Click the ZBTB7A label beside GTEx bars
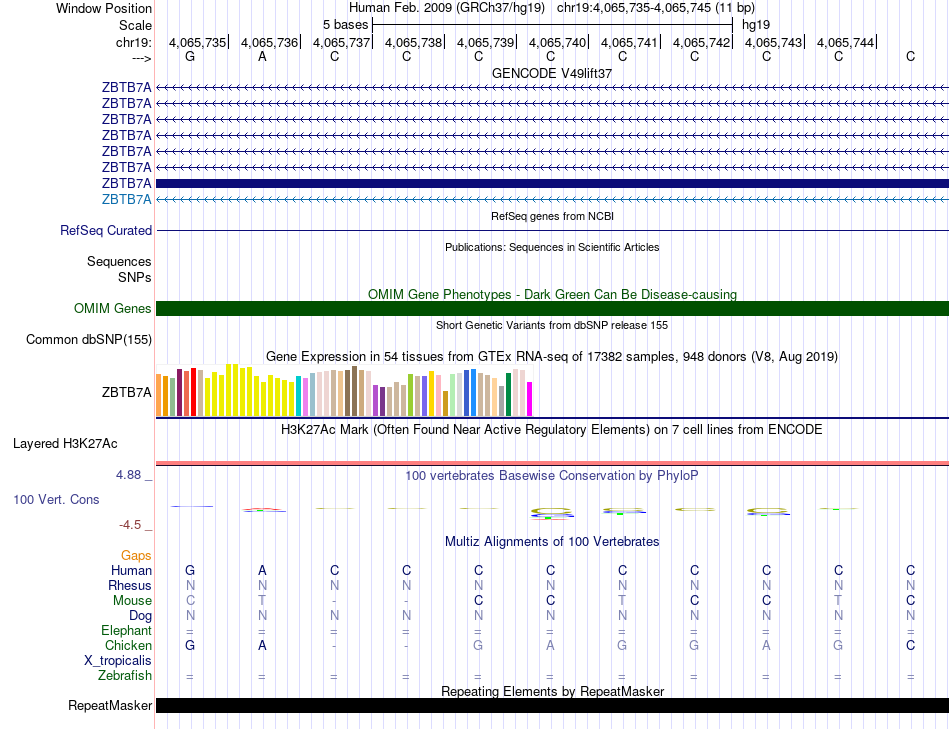 [127, 393]
